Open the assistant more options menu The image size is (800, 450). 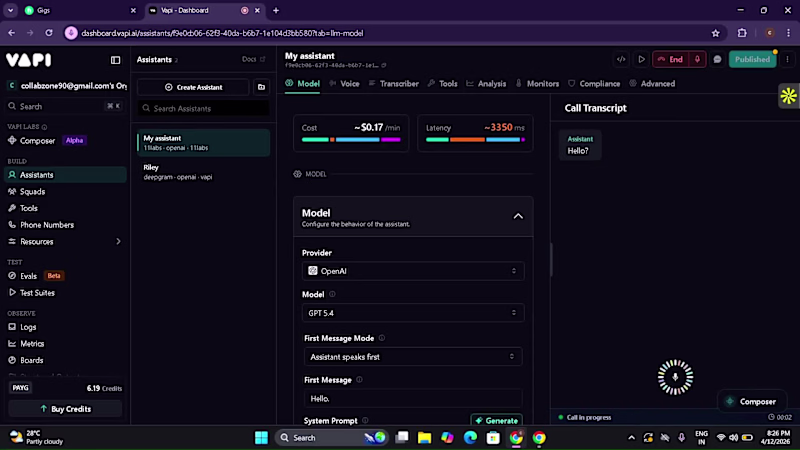(x=787, y=59)
